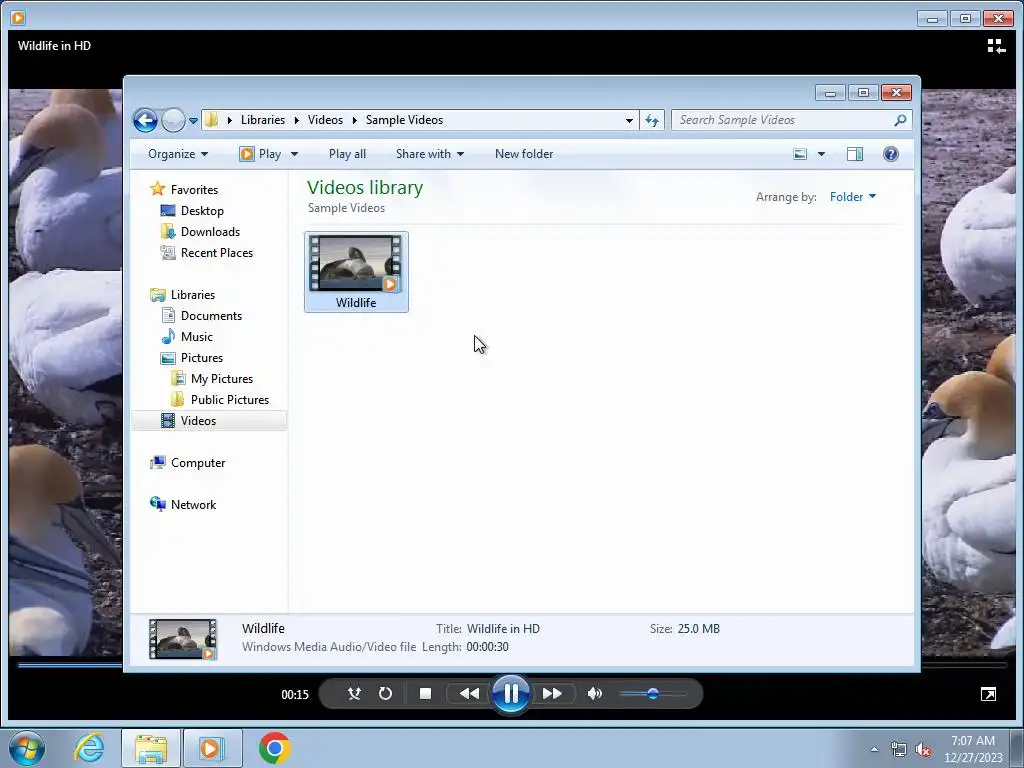Image resolution: width=1024 pixels, height=768 pixels.
Task: Open the Windows Start menu
Action: coord(27,748)
